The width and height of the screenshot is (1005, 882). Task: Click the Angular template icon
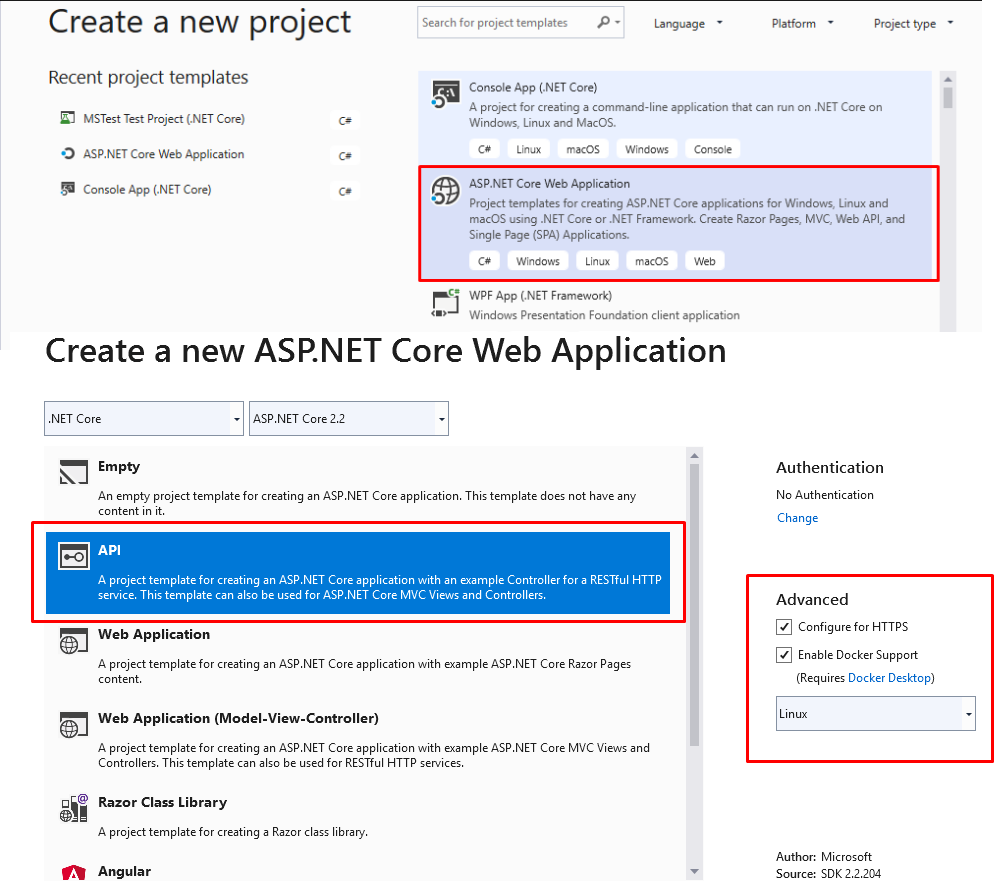75,873
